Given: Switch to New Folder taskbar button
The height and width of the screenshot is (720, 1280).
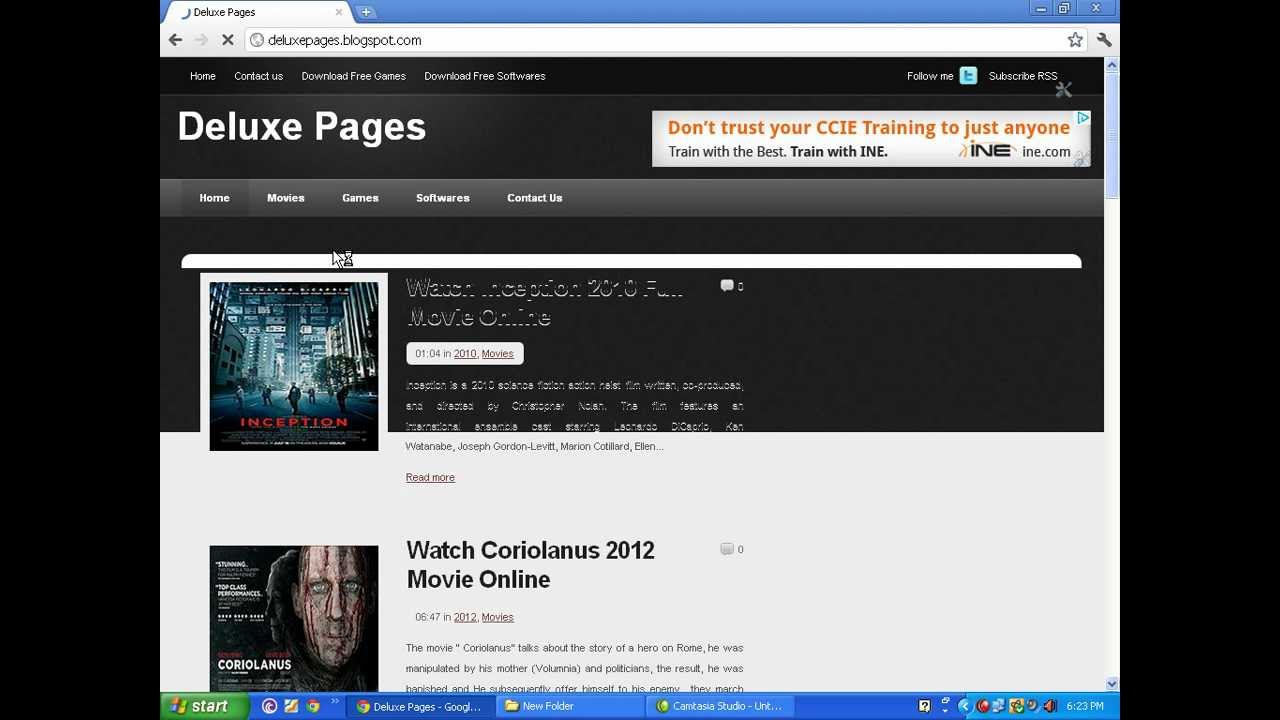Looking at the screenshot, I should (x=570, y=706).
